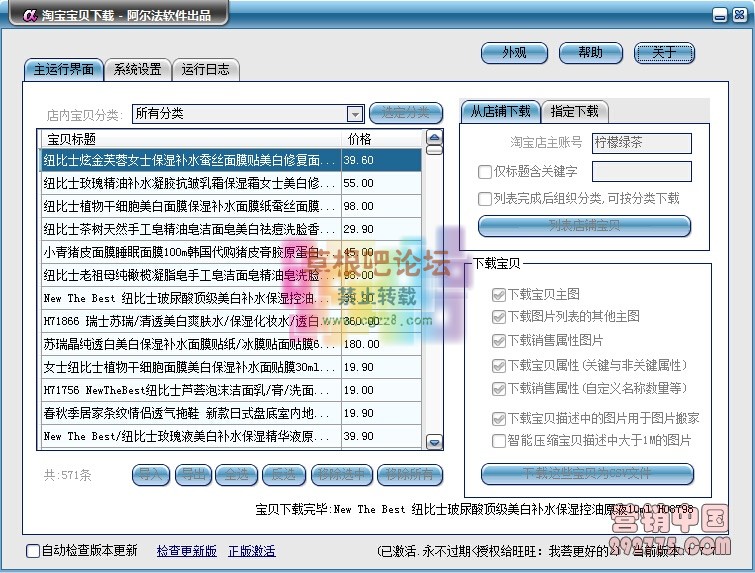The height and width of the screenshot is (573, 755).
Task: Switch to the 主运行界面 tab
Action: [64, 70]
